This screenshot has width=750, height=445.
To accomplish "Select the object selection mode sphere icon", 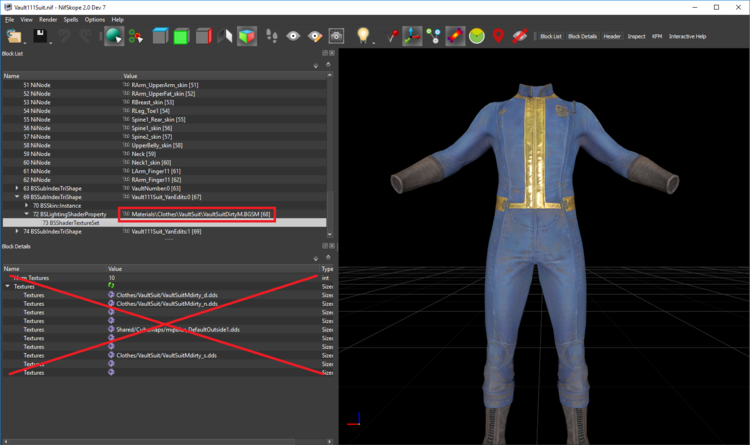I will [x=114, y=36].
